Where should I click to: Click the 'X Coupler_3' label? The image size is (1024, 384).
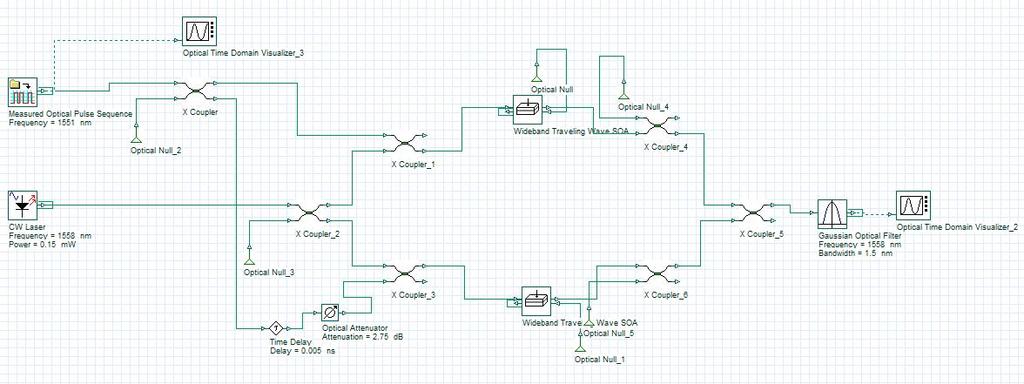click(413, 295)
